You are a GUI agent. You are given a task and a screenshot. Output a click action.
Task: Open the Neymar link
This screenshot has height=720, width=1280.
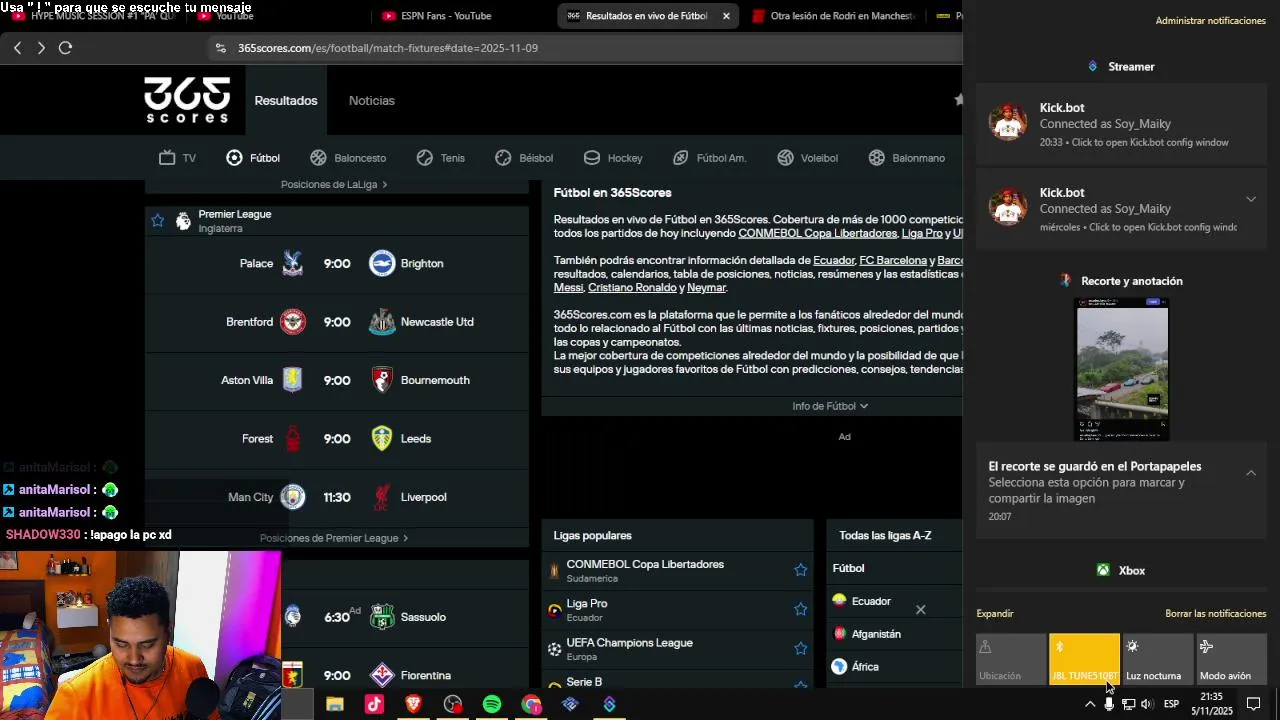706,287
